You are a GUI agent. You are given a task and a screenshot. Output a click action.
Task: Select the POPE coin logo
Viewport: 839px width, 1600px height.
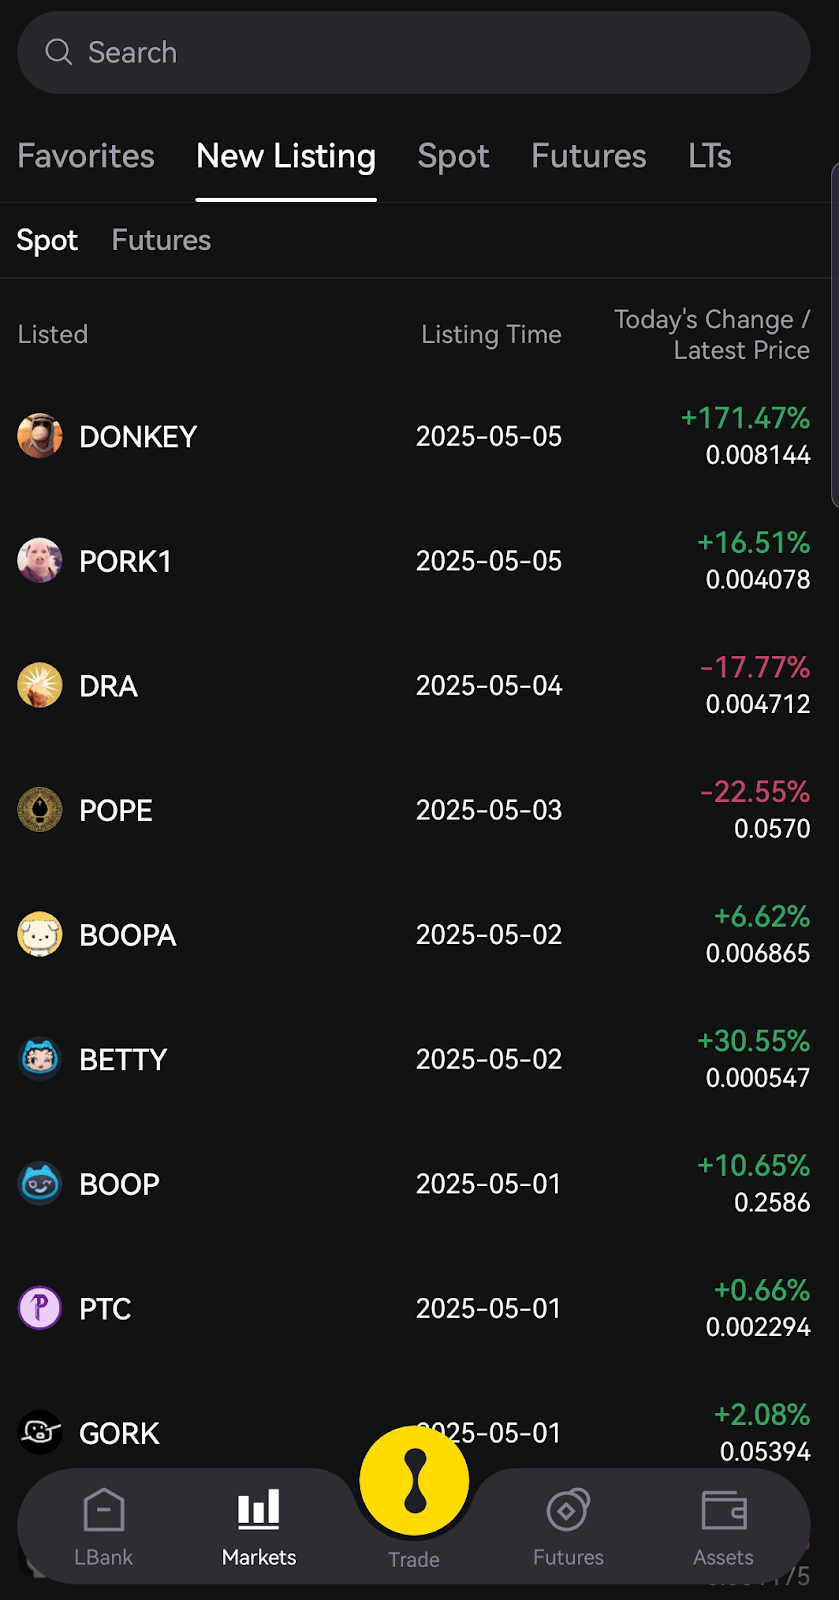40,810
